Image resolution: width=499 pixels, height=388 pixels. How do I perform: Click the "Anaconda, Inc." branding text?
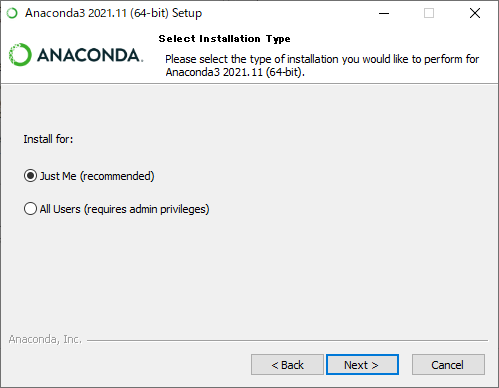45,339
